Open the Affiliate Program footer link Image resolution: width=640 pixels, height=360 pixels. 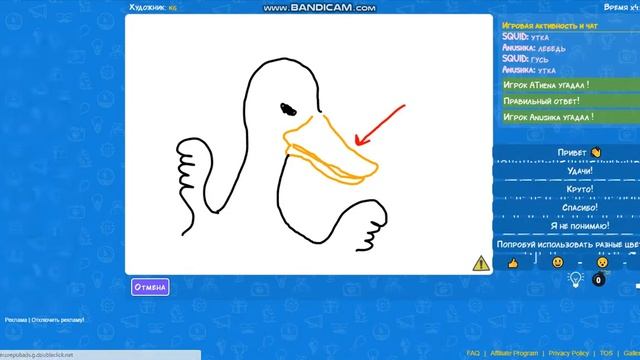514,353
